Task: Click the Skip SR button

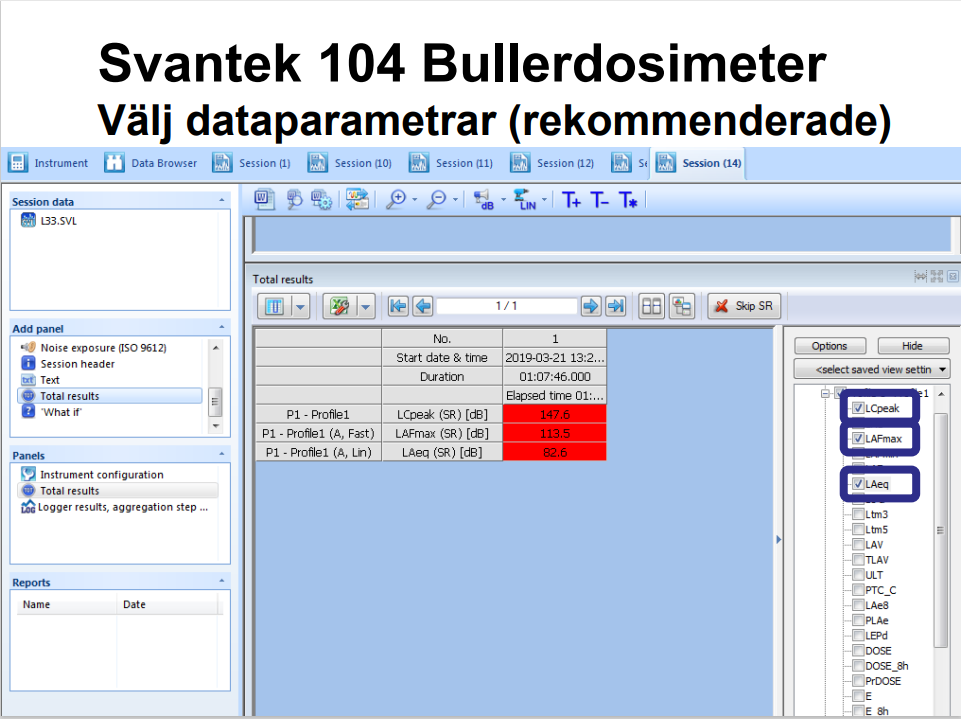Action: [744, 306]
